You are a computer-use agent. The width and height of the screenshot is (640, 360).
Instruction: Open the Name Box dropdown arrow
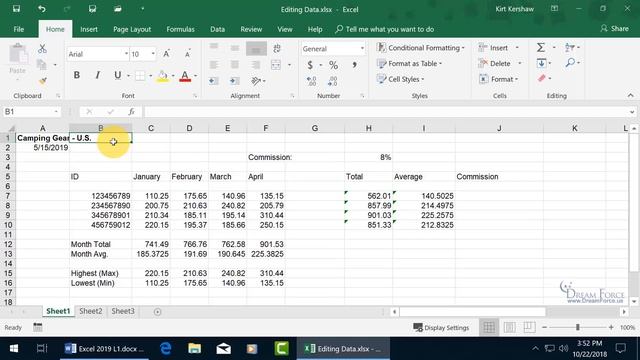tap(56, 111)
